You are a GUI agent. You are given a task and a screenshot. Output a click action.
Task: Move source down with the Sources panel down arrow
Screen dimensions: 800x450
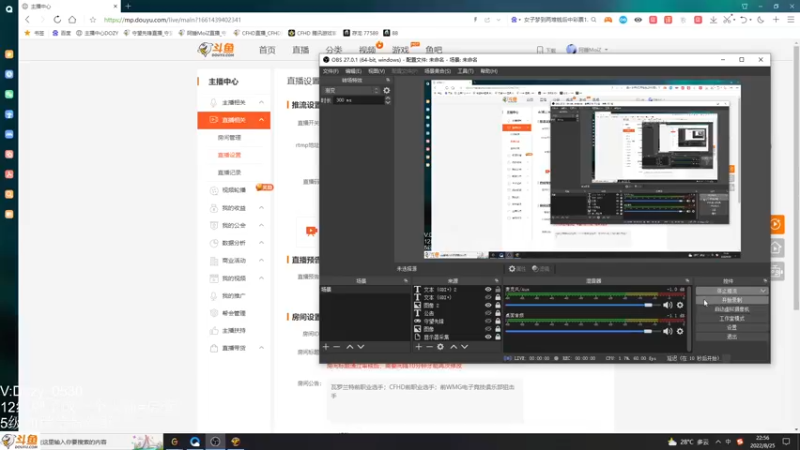pos(464,347)
